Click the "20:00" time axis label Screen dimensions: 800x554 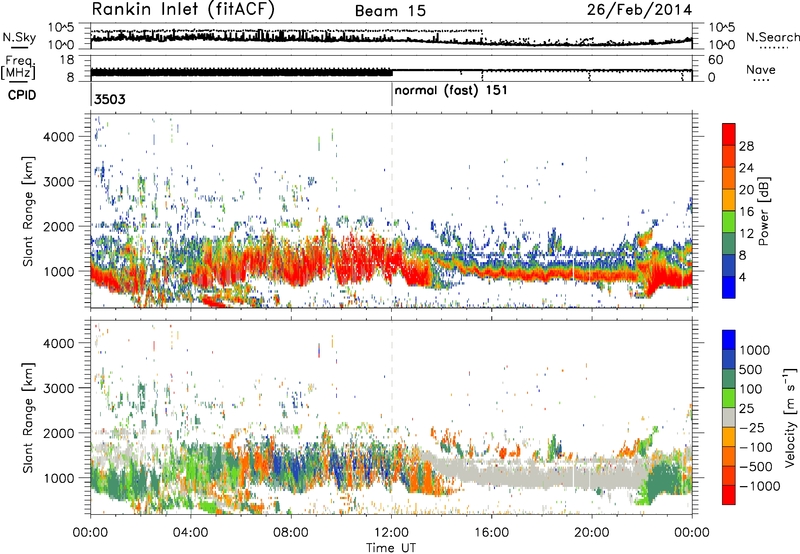pos(592,532)
